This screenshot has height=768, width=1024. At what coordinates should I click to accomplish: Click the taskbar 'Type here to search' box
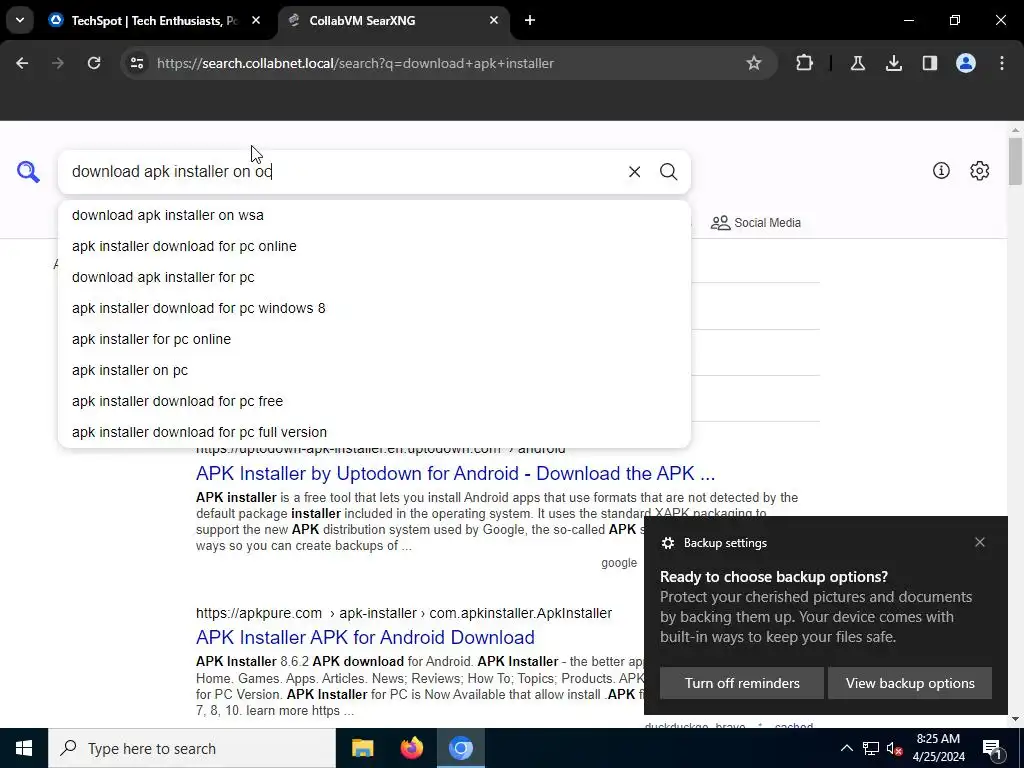click(x=192, y=748)
